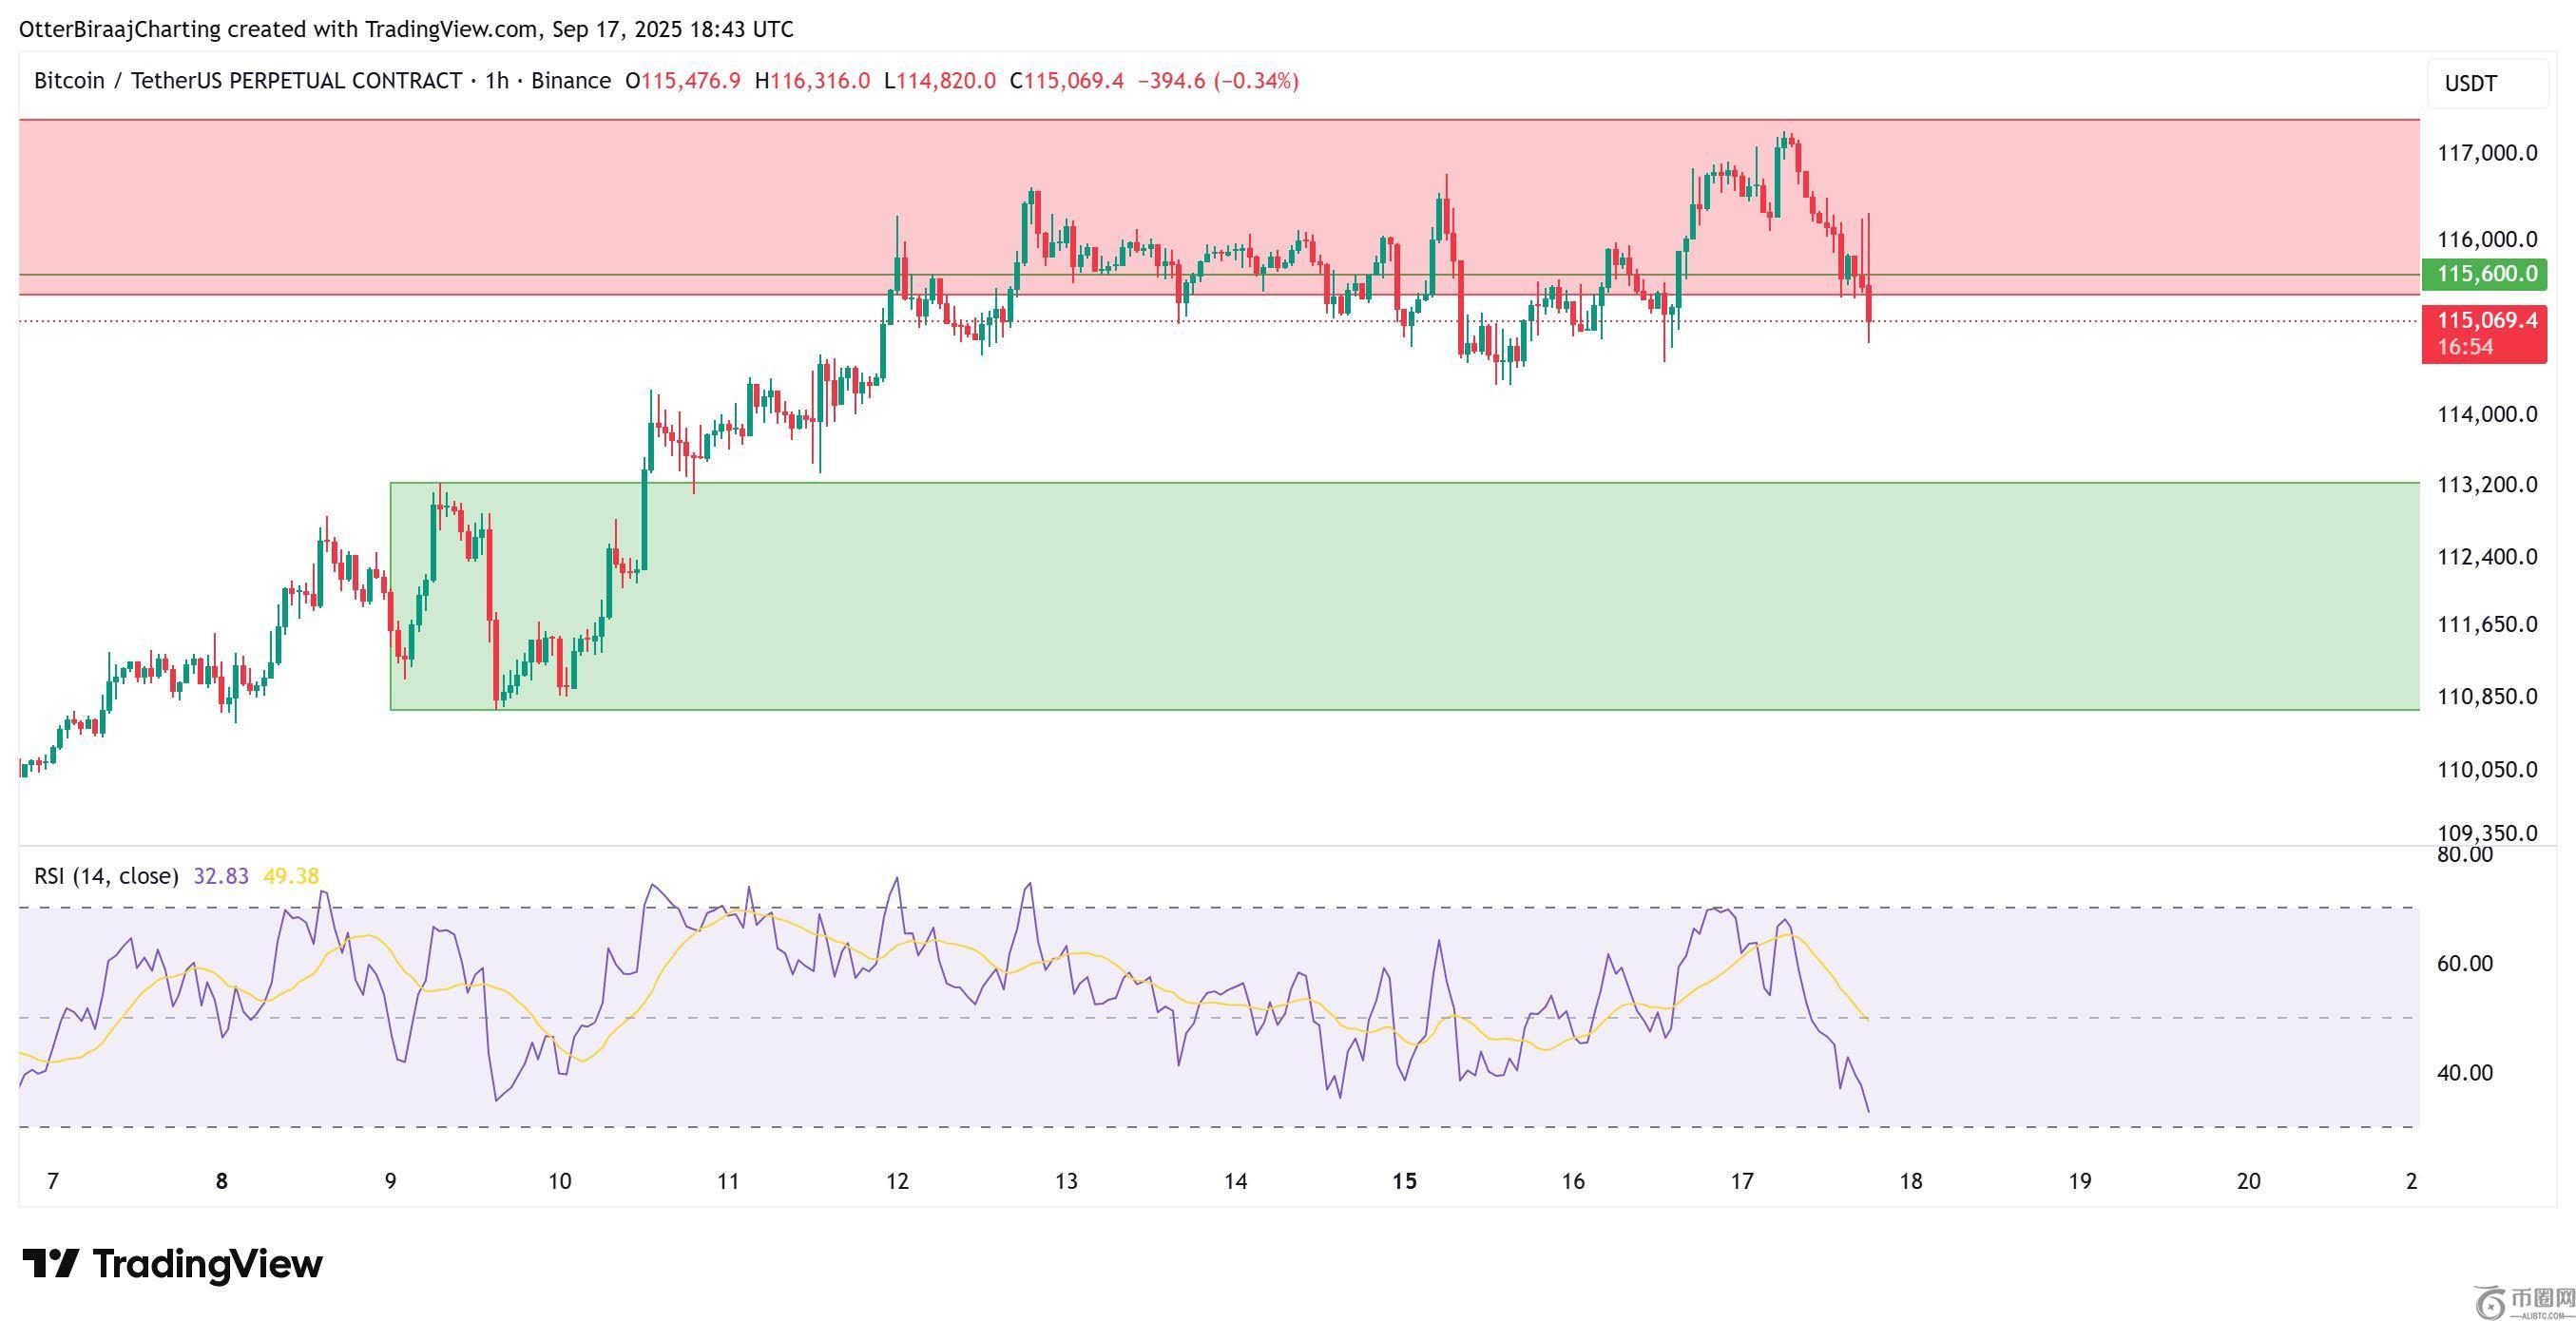Click the 117,000.0 price axis label

point(2486,153)
